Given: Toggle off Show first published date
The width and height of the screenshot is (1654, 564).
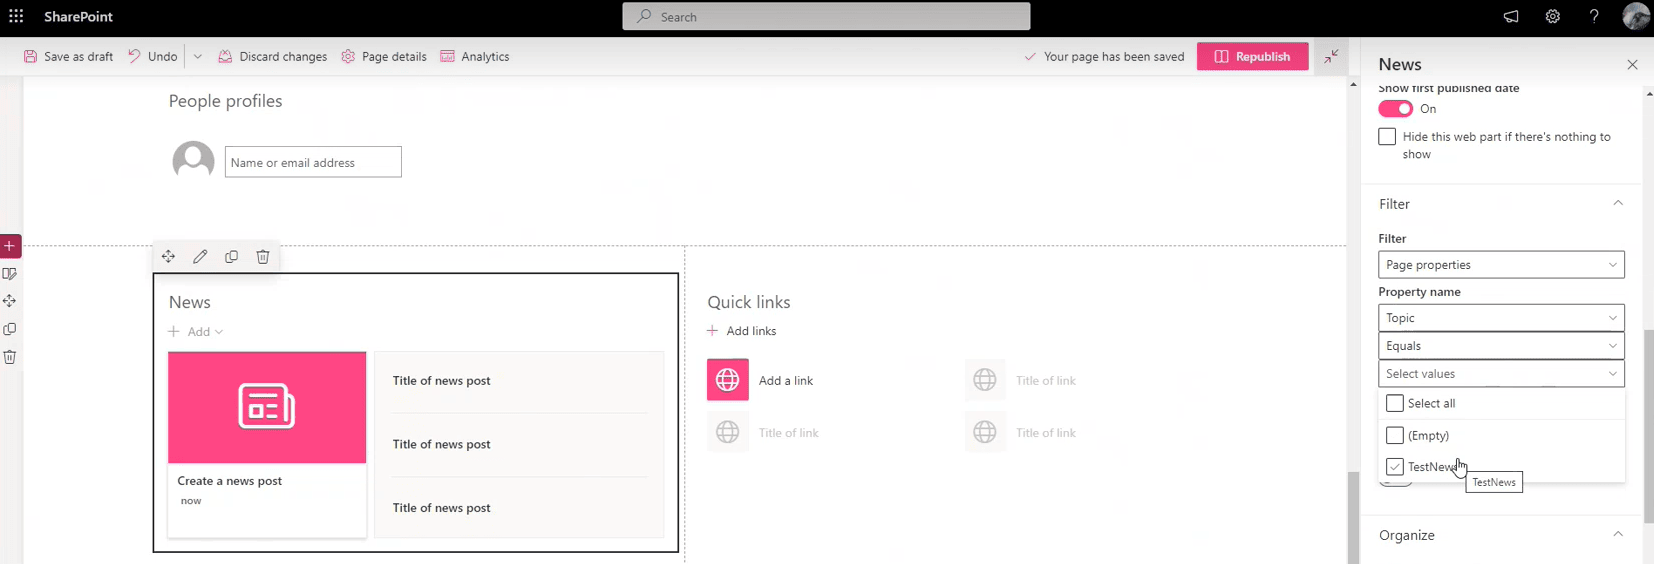Looking at the screenshot, I should [x=1395, y=109].
